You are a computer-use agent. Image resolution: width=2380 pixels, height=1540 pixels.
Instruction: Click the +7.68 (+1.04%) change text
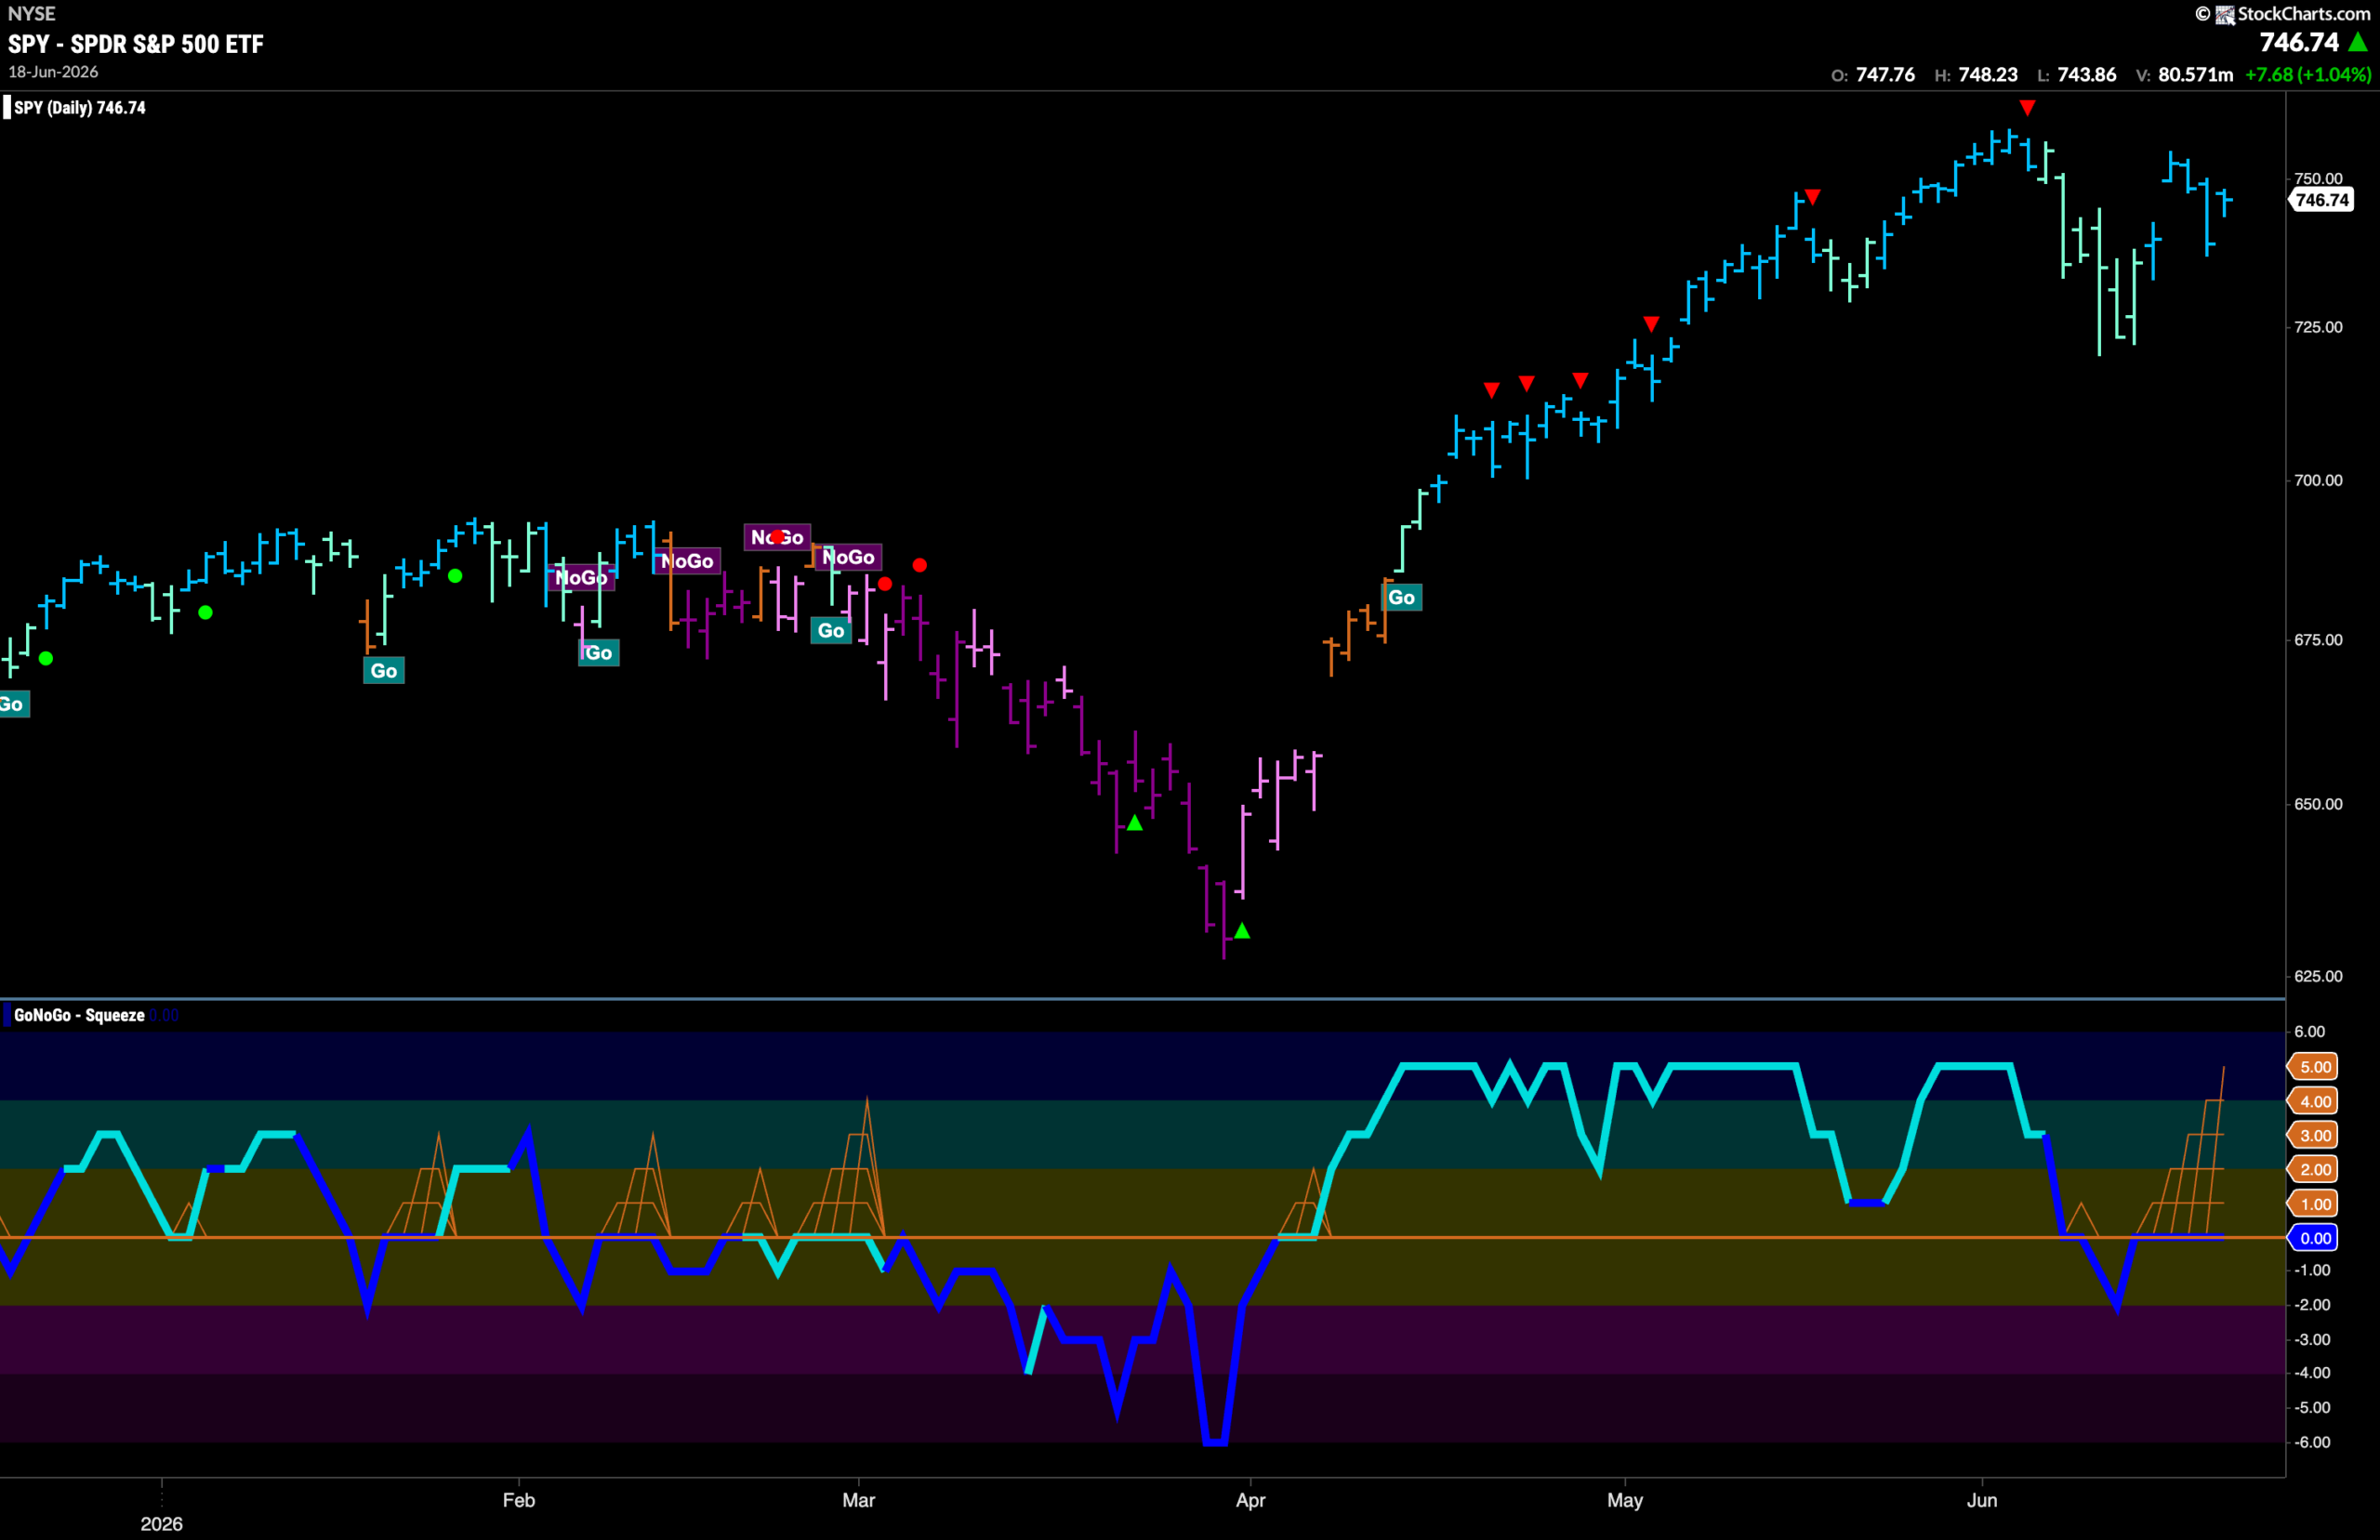(2308, 75)
